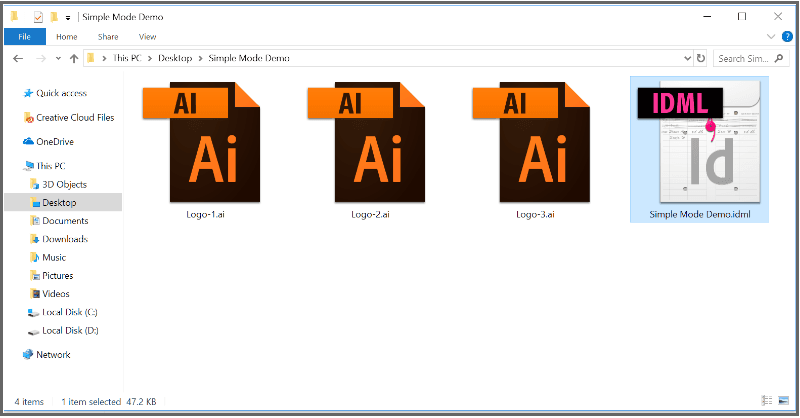Switch to details view layout
The width and height of the screenshot is (800, 418).
[x=767, y=401]
